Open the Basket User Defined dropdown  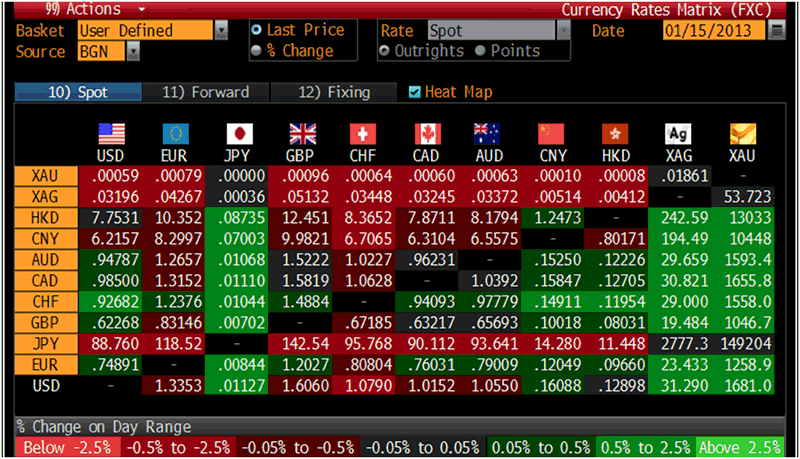221,31
